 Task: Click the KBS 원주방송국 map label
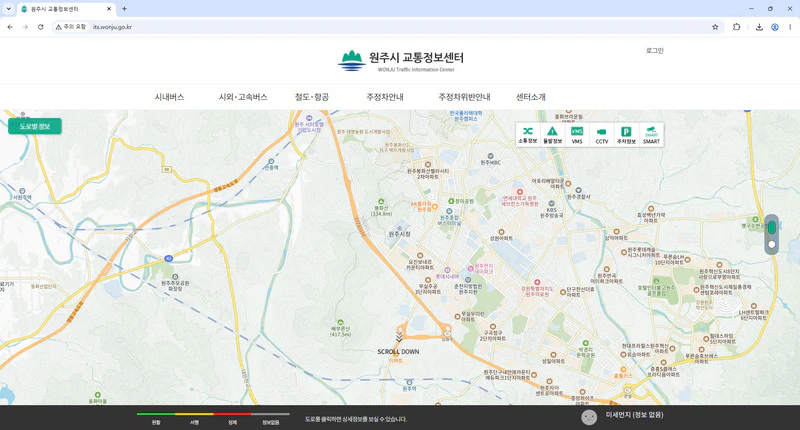(552, 213)
